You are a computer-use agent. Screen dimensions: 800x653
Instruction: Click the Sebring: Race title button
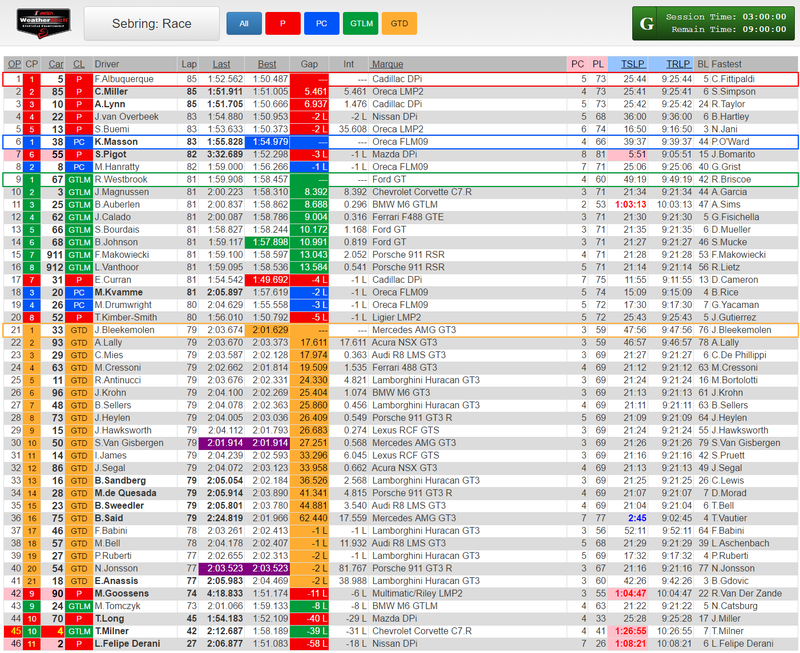[152, 23]
